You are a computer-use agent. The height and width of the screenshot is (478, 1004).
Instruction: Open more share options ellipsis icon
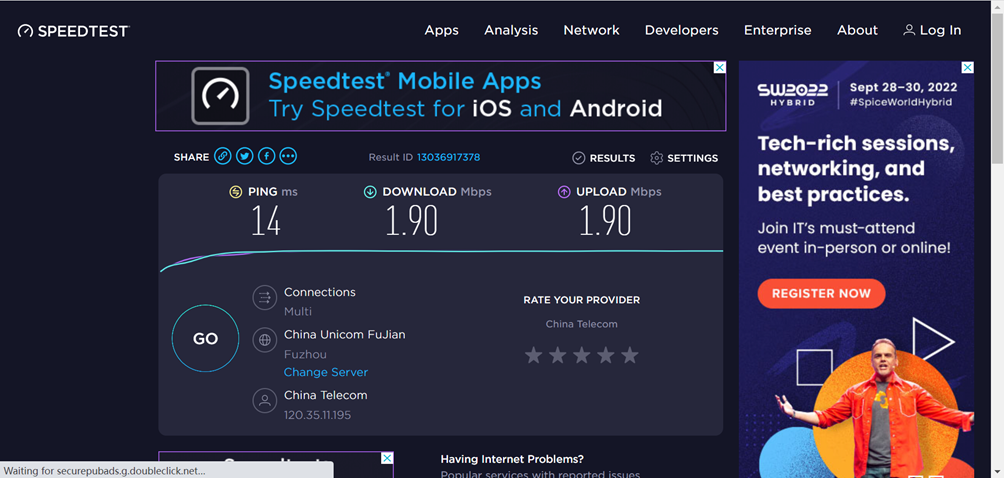(x=288, y=156)
